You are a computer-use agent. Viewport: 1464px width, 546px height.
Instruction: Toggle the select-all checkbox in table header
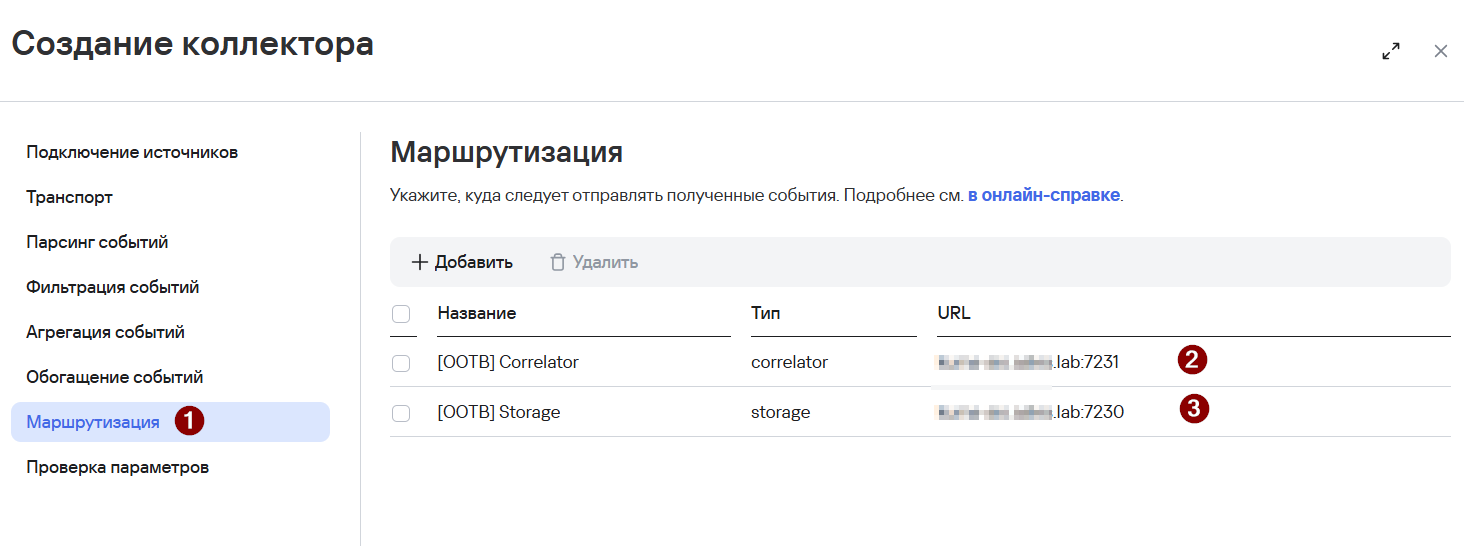coord(401,314)
